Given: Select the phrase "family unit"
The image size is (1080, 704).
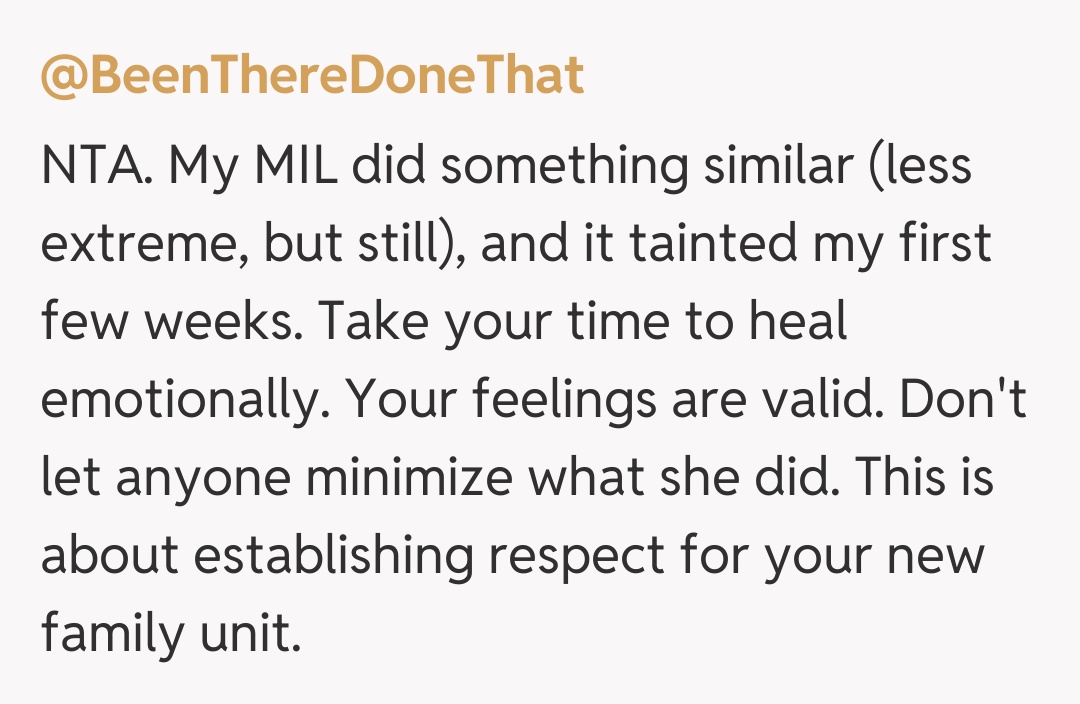Looking at the screenshot, I should [x=170, y=634].
